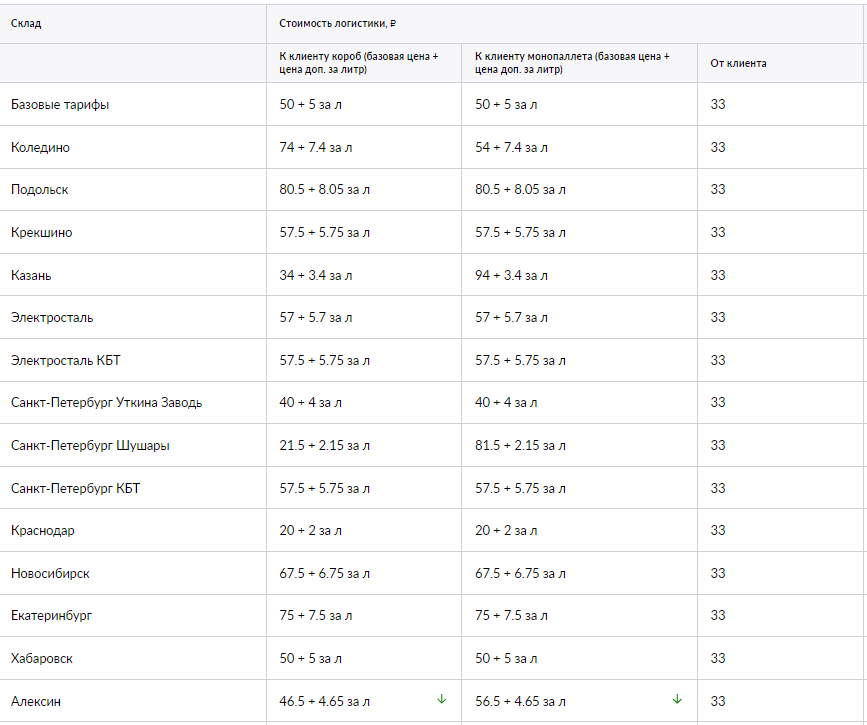This screenshot has height=725, width=867.
Task: Select Санкт-Петербург Уткина Заводь row
Action: (x=434, y=403)
